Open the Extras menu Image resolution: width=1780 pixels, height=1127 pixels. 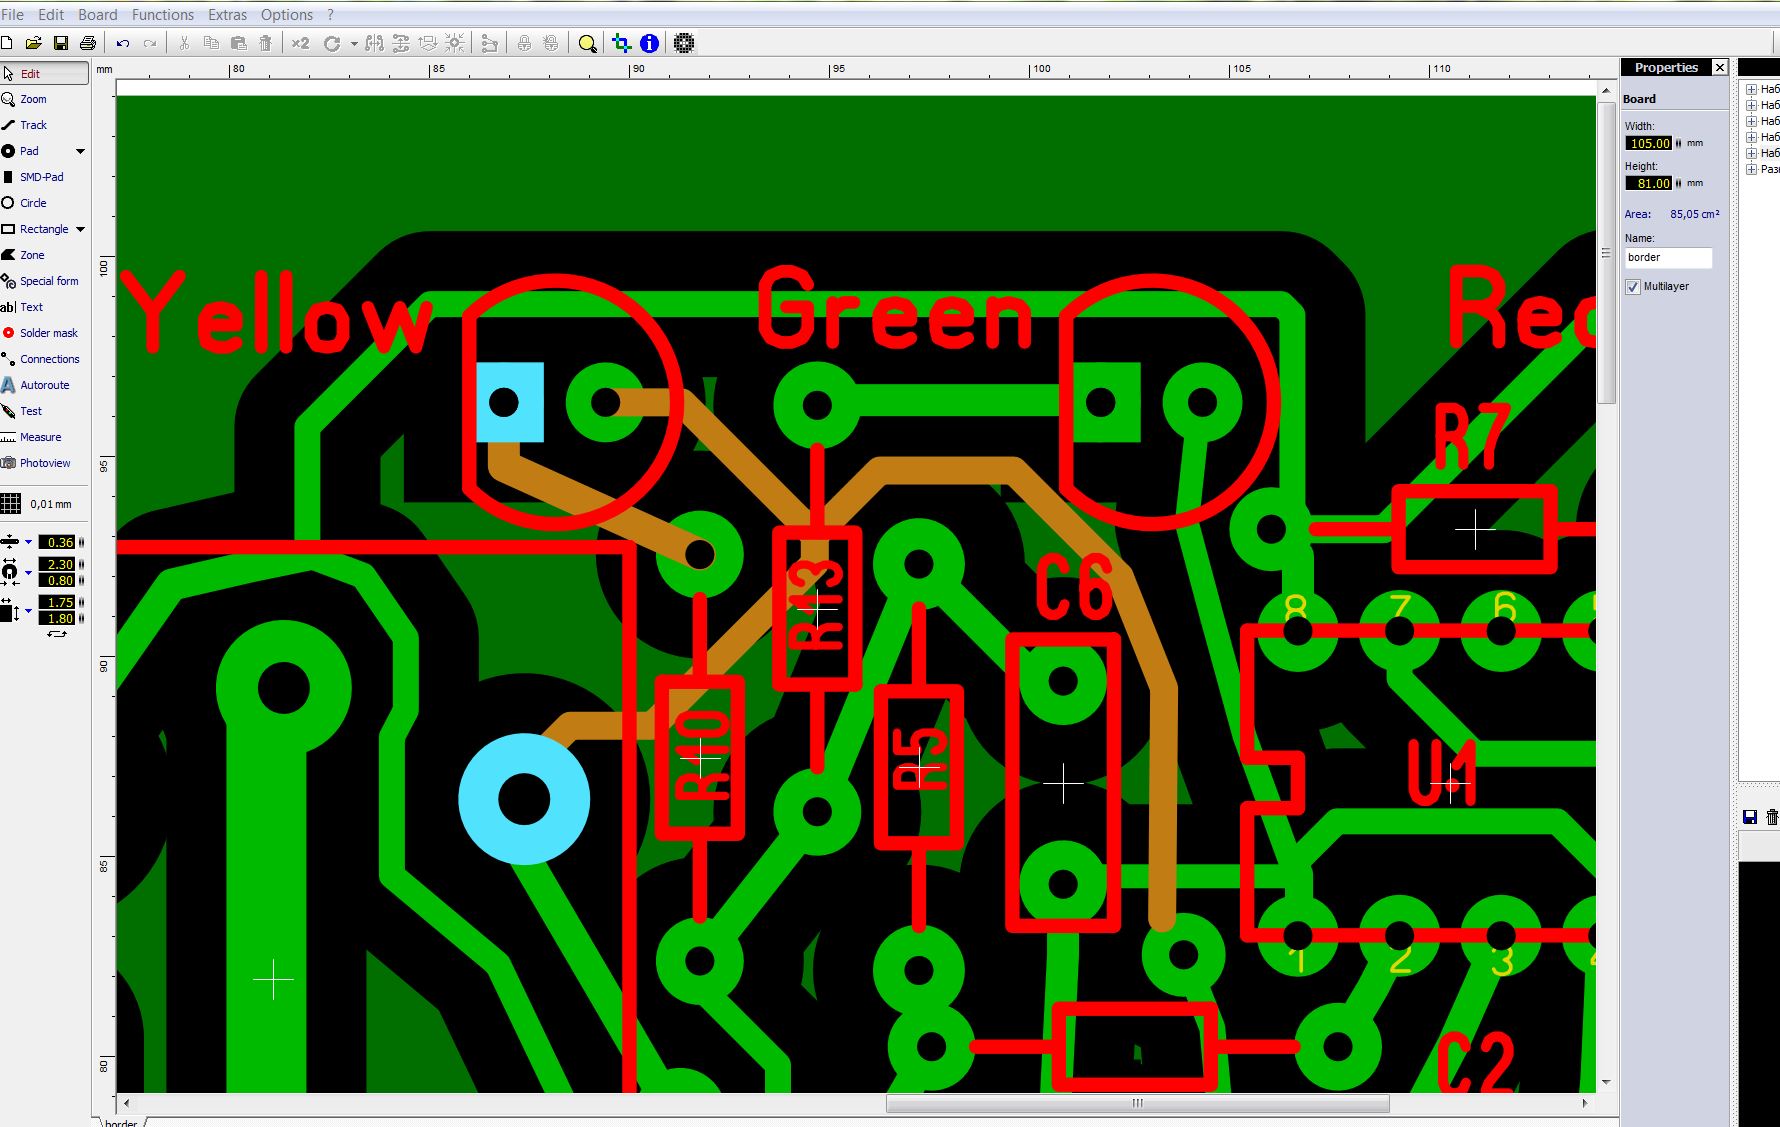pyautogui.click(x=227, y=15)
